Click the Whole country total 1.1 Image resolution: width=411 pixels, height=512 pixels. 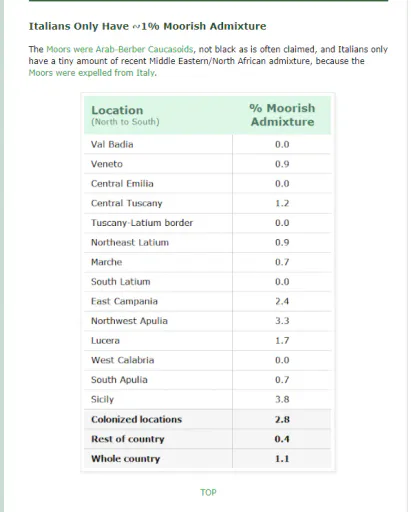pyautogui.click(x=282, y=459)
